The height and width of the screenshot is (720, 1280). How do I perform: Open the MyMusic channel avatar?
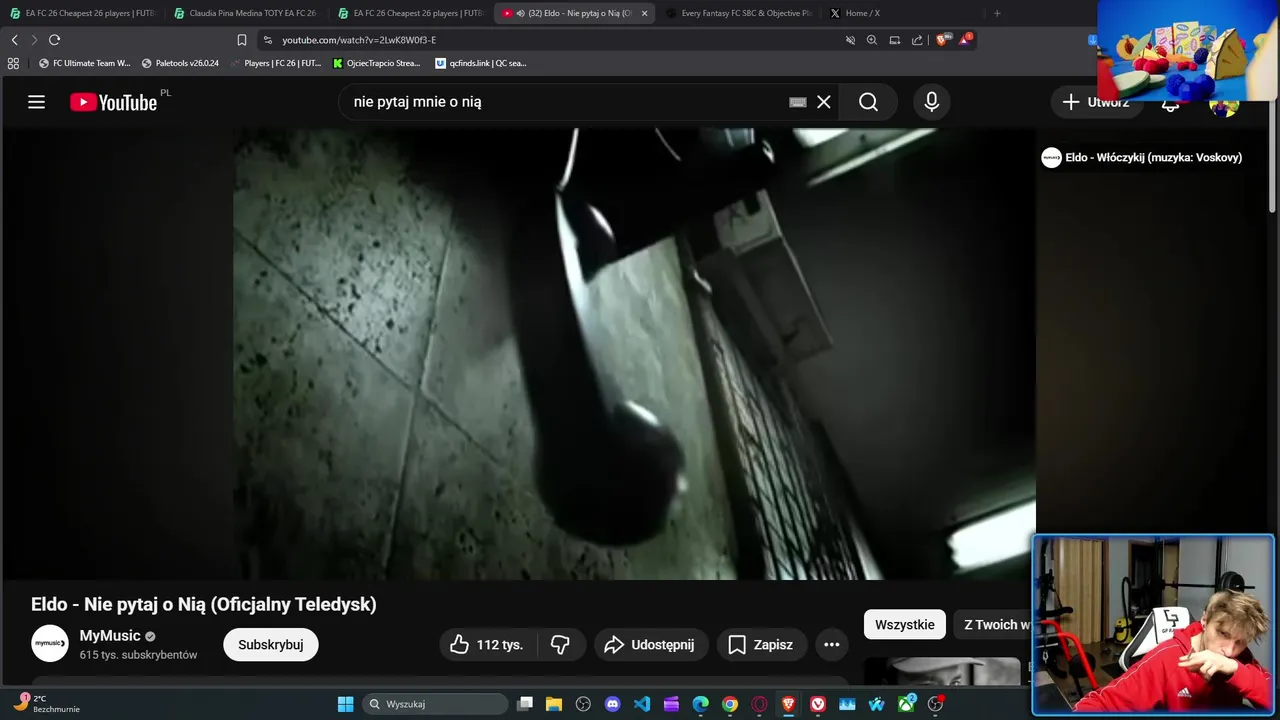[50, 644]
